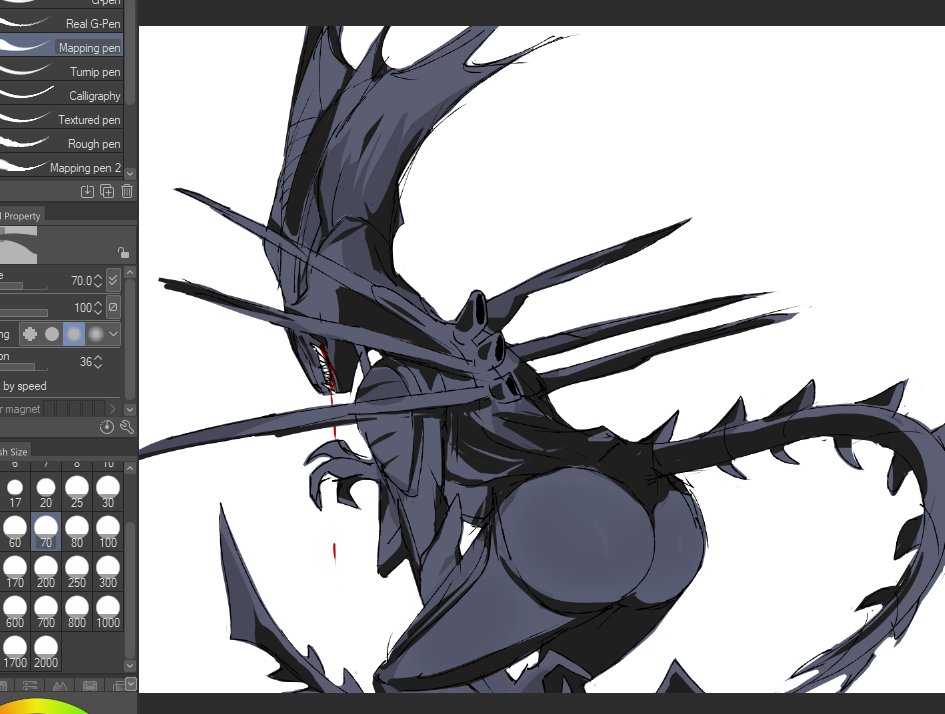
Task: Adjust the 36 stabilization stepper
Action: pos(98,362)
